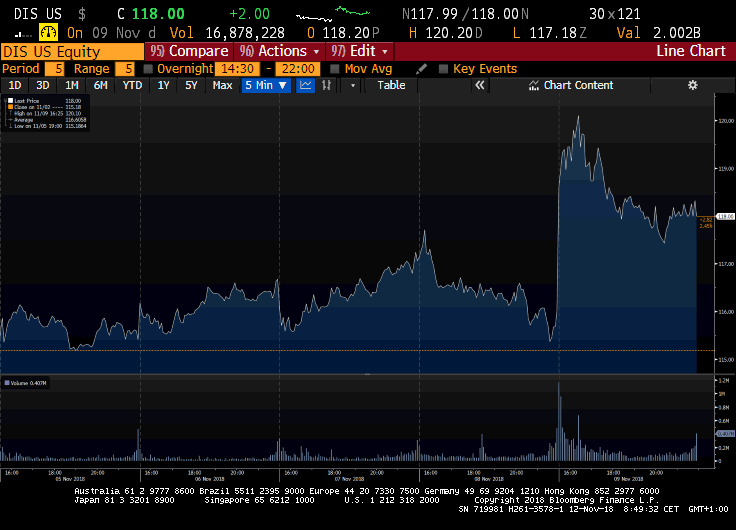This screenshot has height=530, width=736.
Task: Open the Edit dropdown menu
Action: pyautogui.click(x=360, y=51)
